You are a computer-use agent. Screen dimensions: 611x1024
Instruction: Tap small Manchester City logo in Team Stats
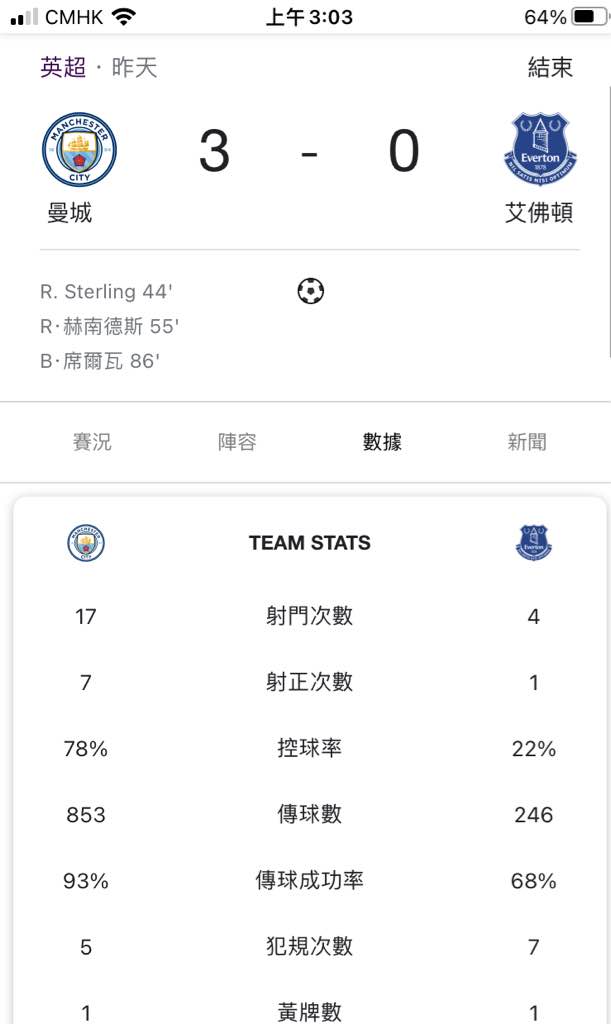86,543
